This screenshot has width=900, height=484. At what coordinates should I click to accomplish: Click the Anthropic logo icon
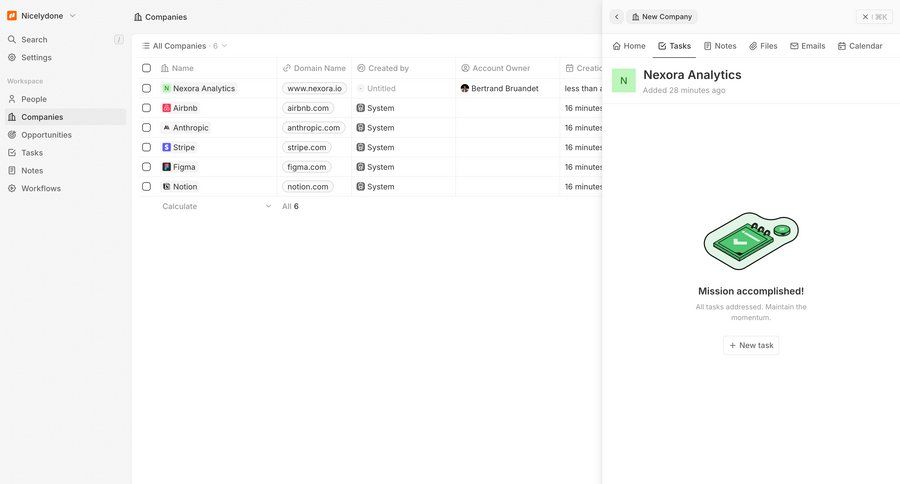point(166,127)
